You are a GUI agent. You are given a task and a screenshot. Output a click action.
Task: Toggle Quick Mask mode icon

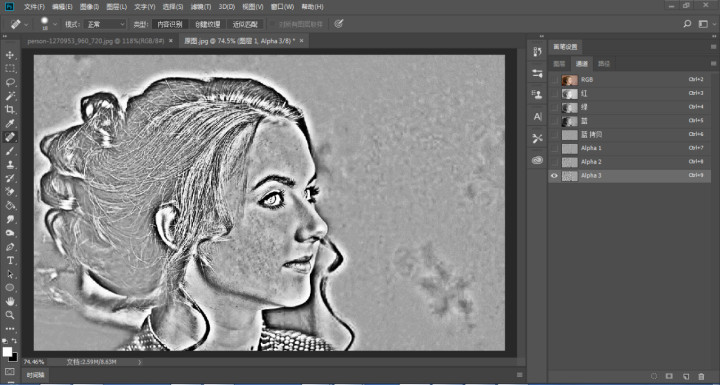click(10, 371)
